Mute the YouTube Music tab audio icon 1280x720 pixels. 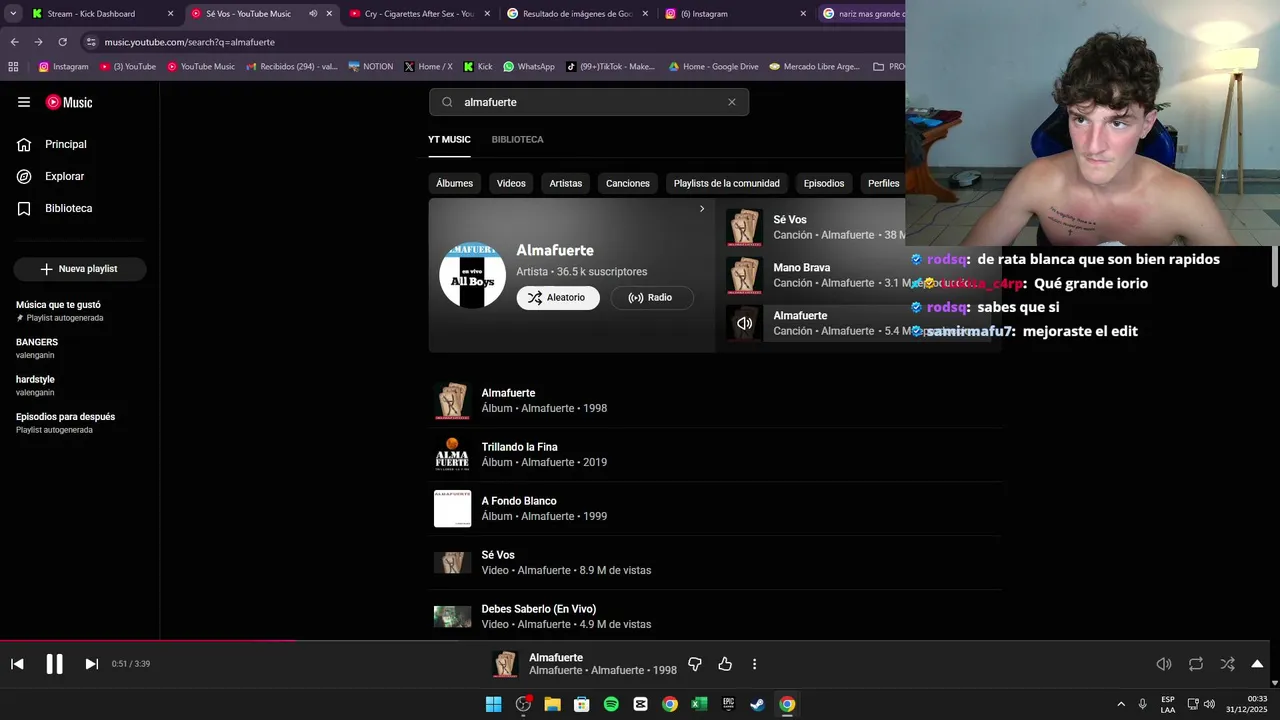tap(313, 14)
